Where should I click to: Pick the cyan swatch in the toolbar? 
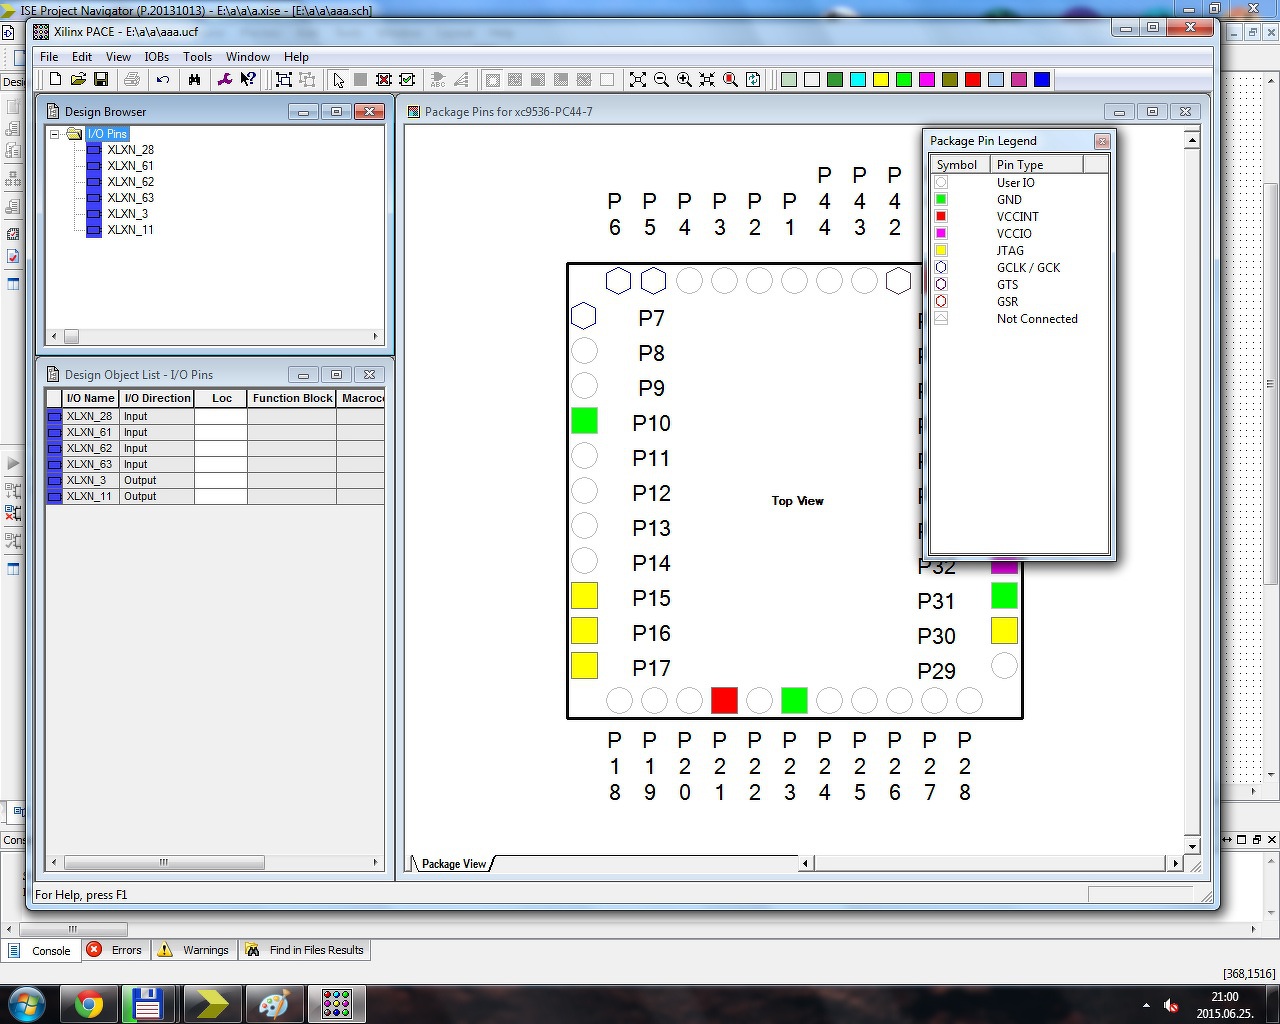pyautogui.click(x=858, y=80)
